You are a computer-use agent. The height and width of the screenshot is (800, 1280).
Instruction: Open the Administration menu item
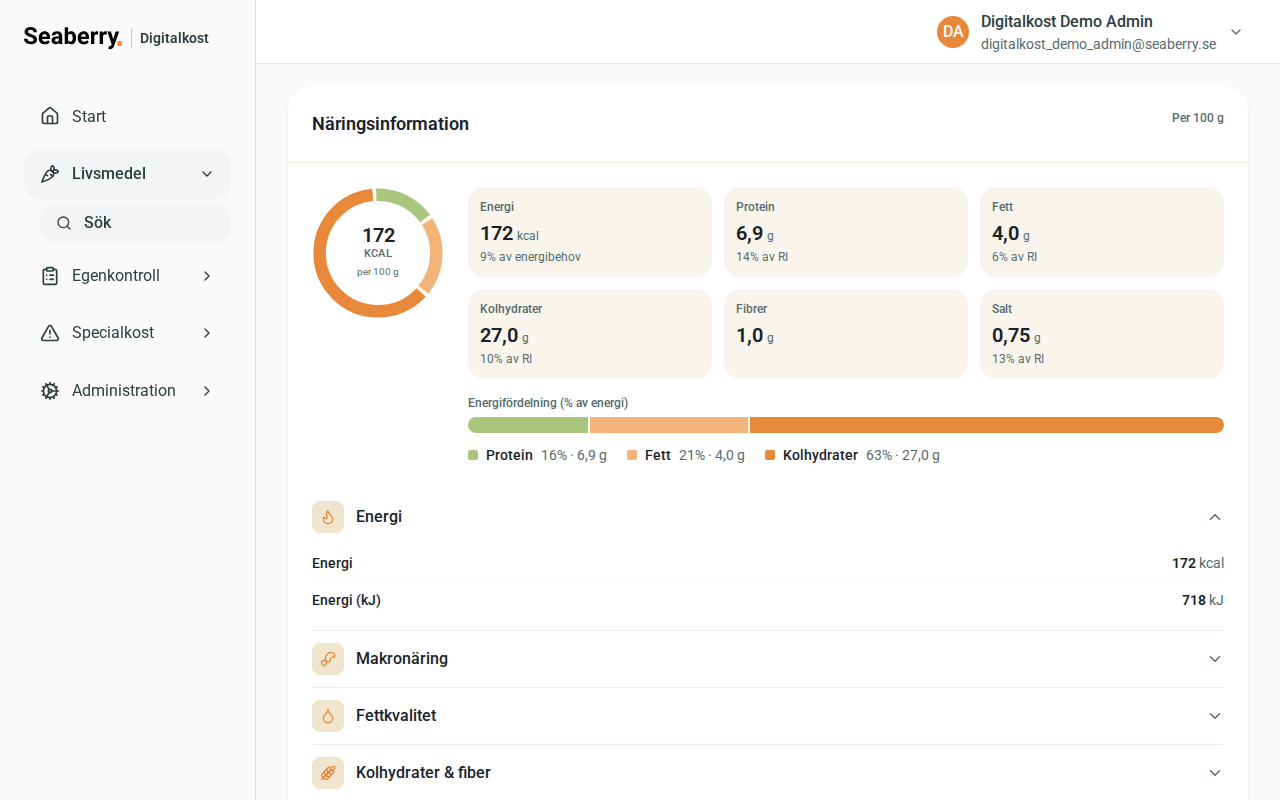point(127,391)
